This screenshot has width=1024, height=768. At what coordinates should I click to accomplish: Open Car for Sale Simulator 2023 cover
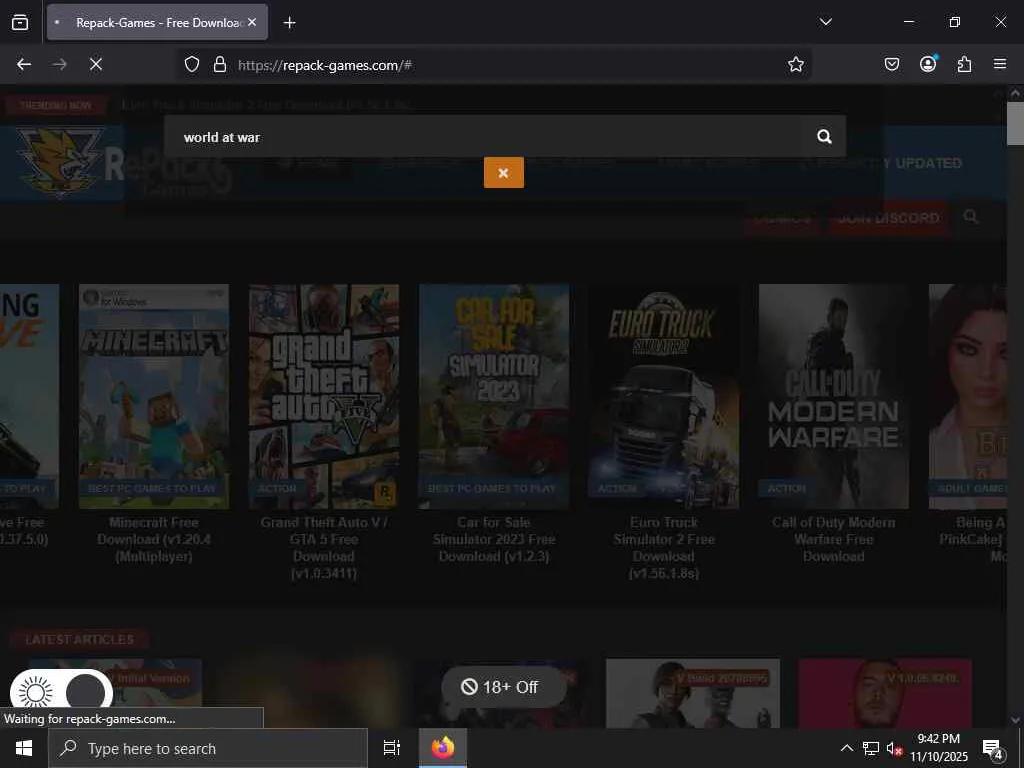coord(494,396)
